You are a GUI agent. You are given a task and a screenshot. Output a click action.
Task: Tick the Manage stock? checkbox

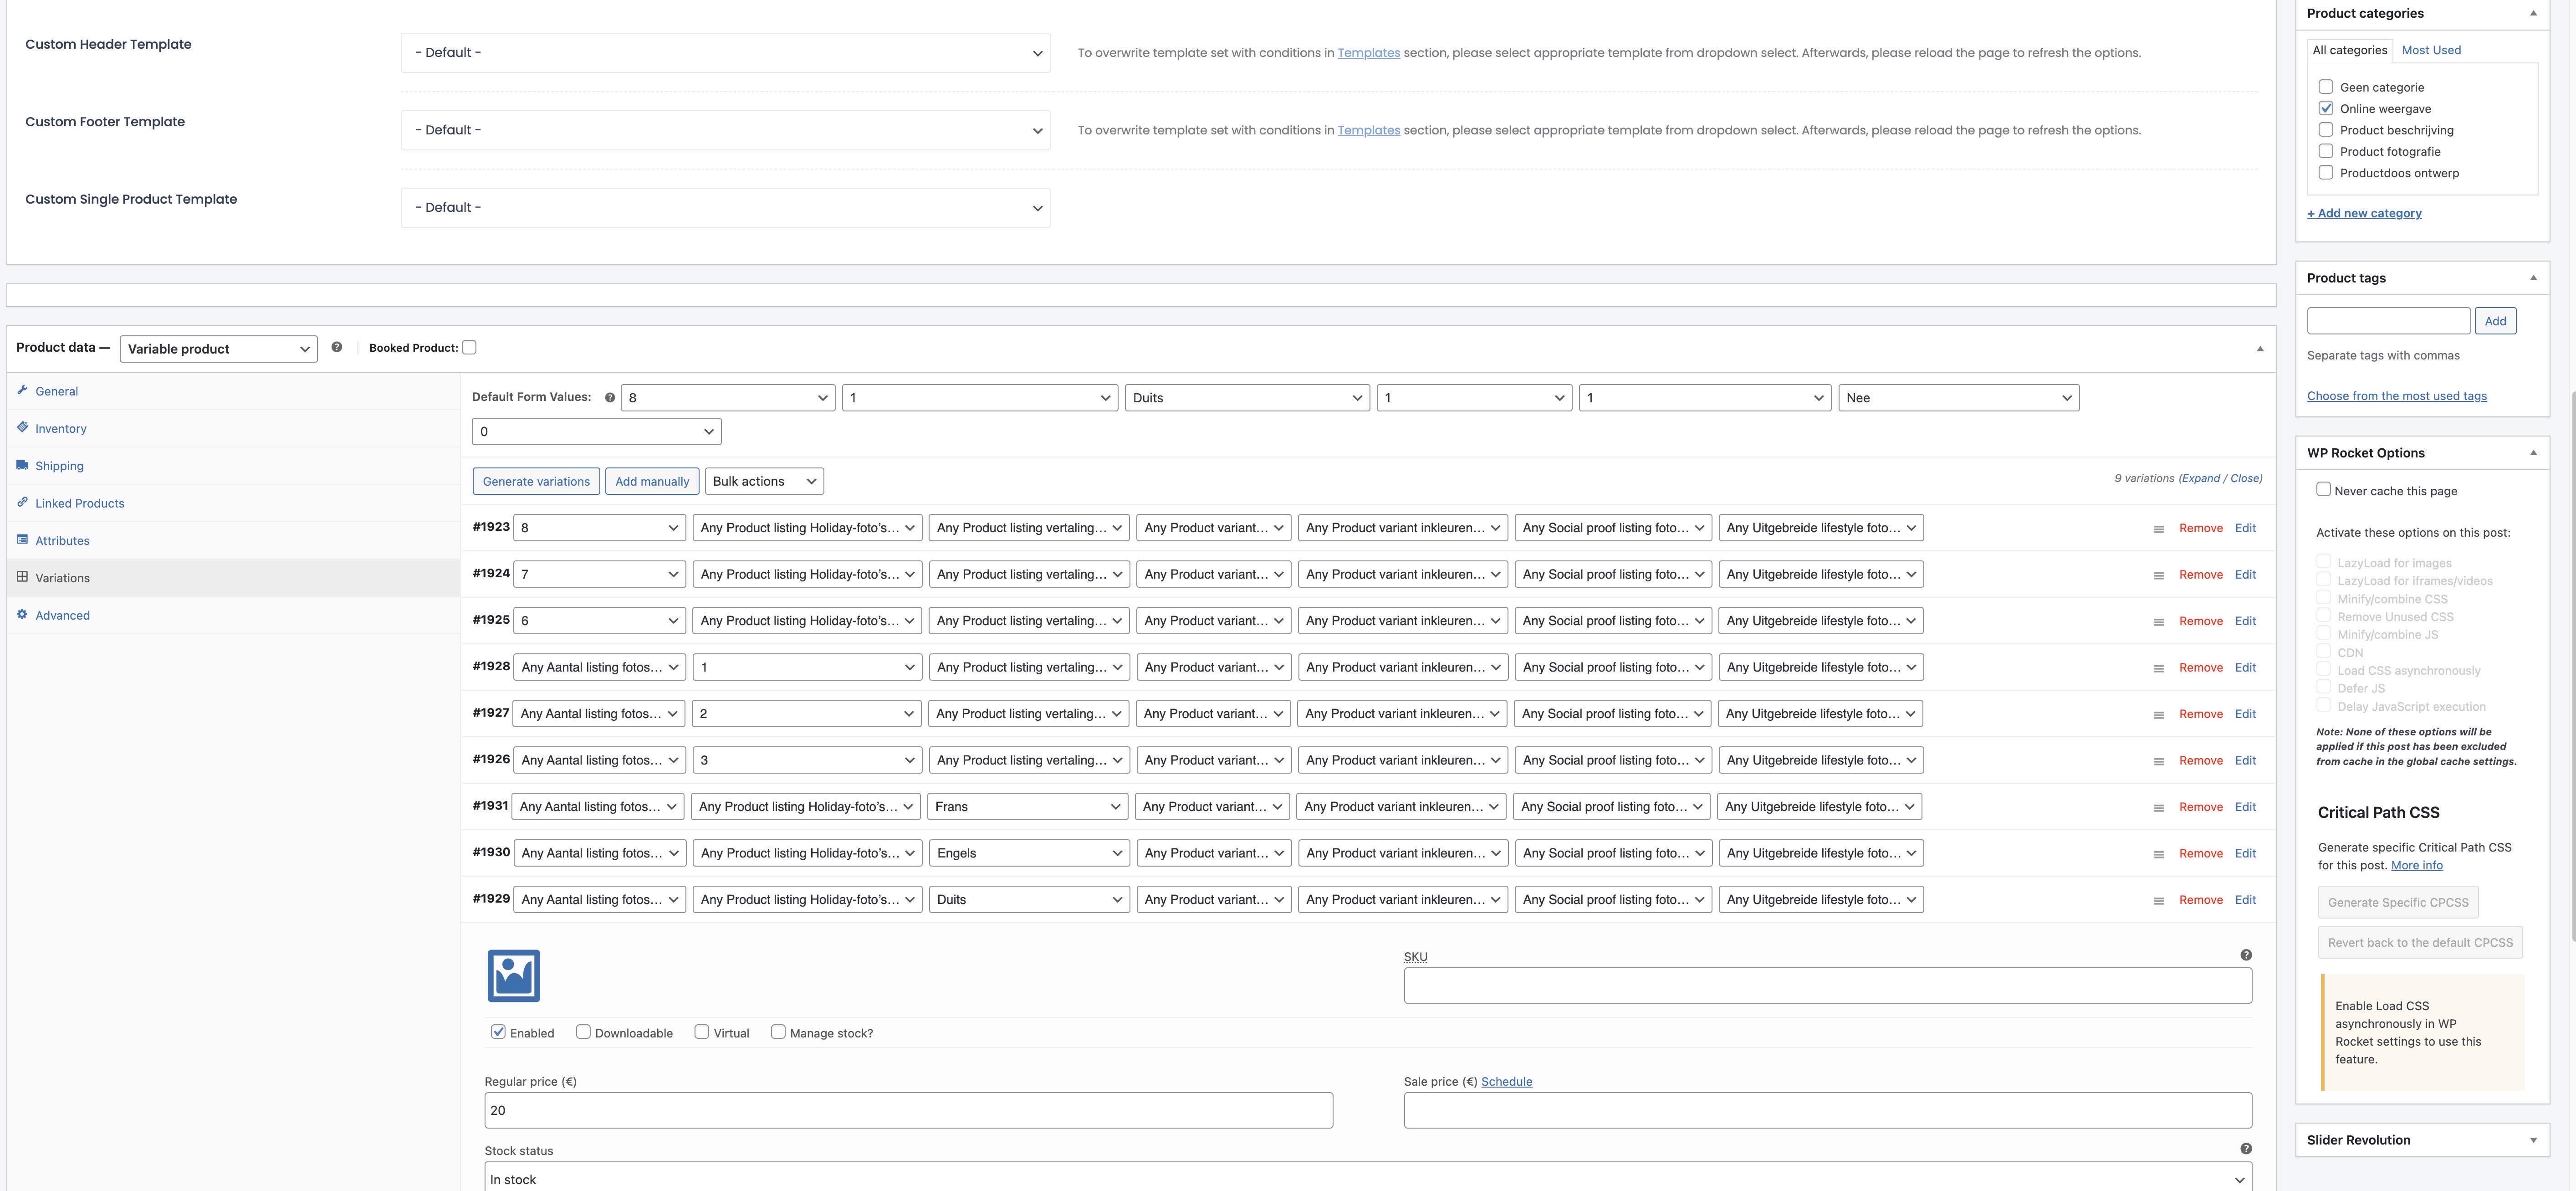tap(778, 1032)
